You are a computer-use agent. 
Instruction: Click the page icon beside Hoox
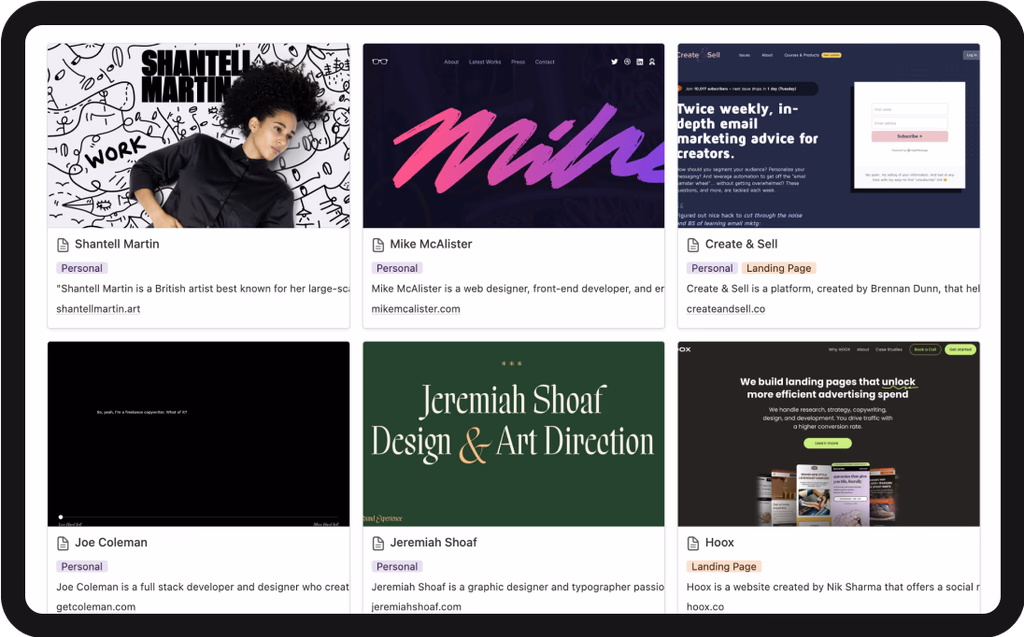[x=693, y=543]
